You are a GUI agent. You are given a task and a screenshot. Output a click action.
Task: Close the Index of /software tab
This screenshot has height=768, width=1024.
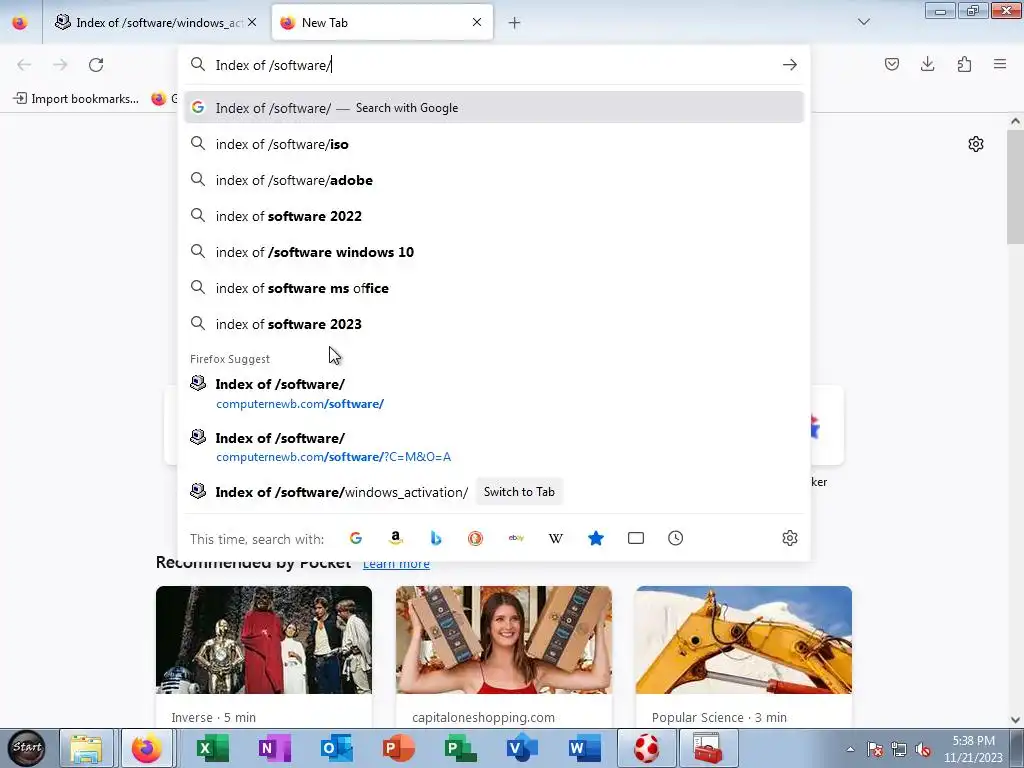click(252, 22)
